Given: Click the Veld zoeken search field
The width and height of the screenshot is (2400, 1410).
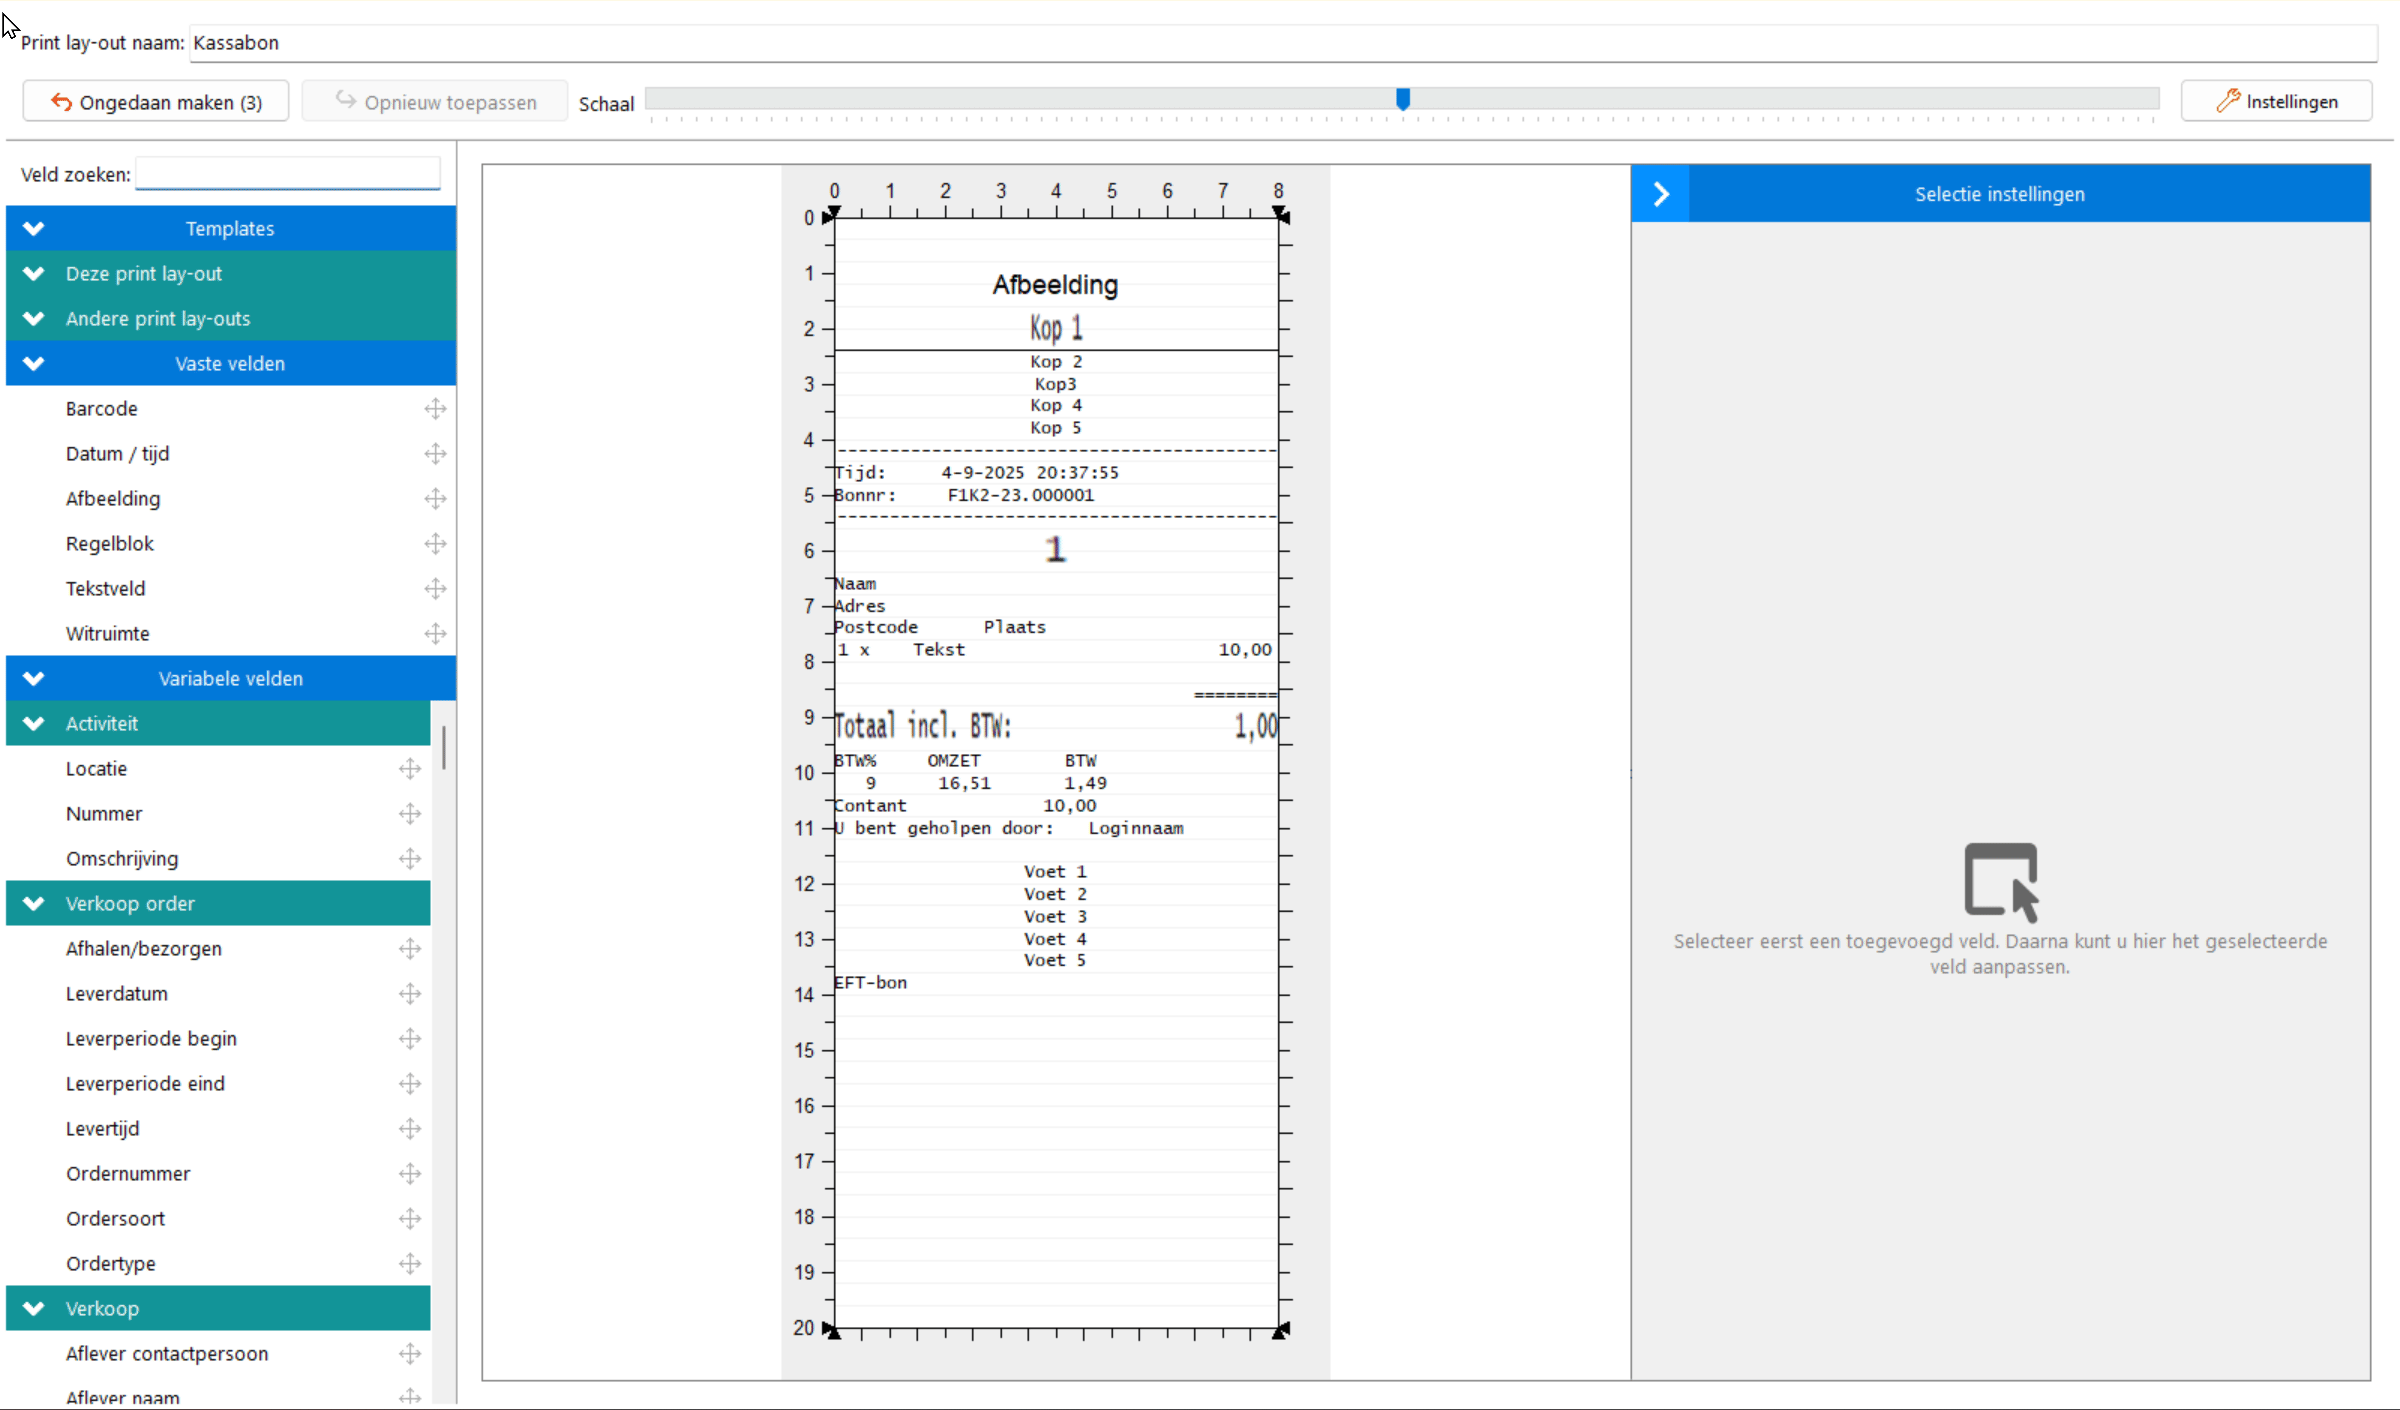Looking at the screenshot, I should pyautogui.click(x=288, y=174).
